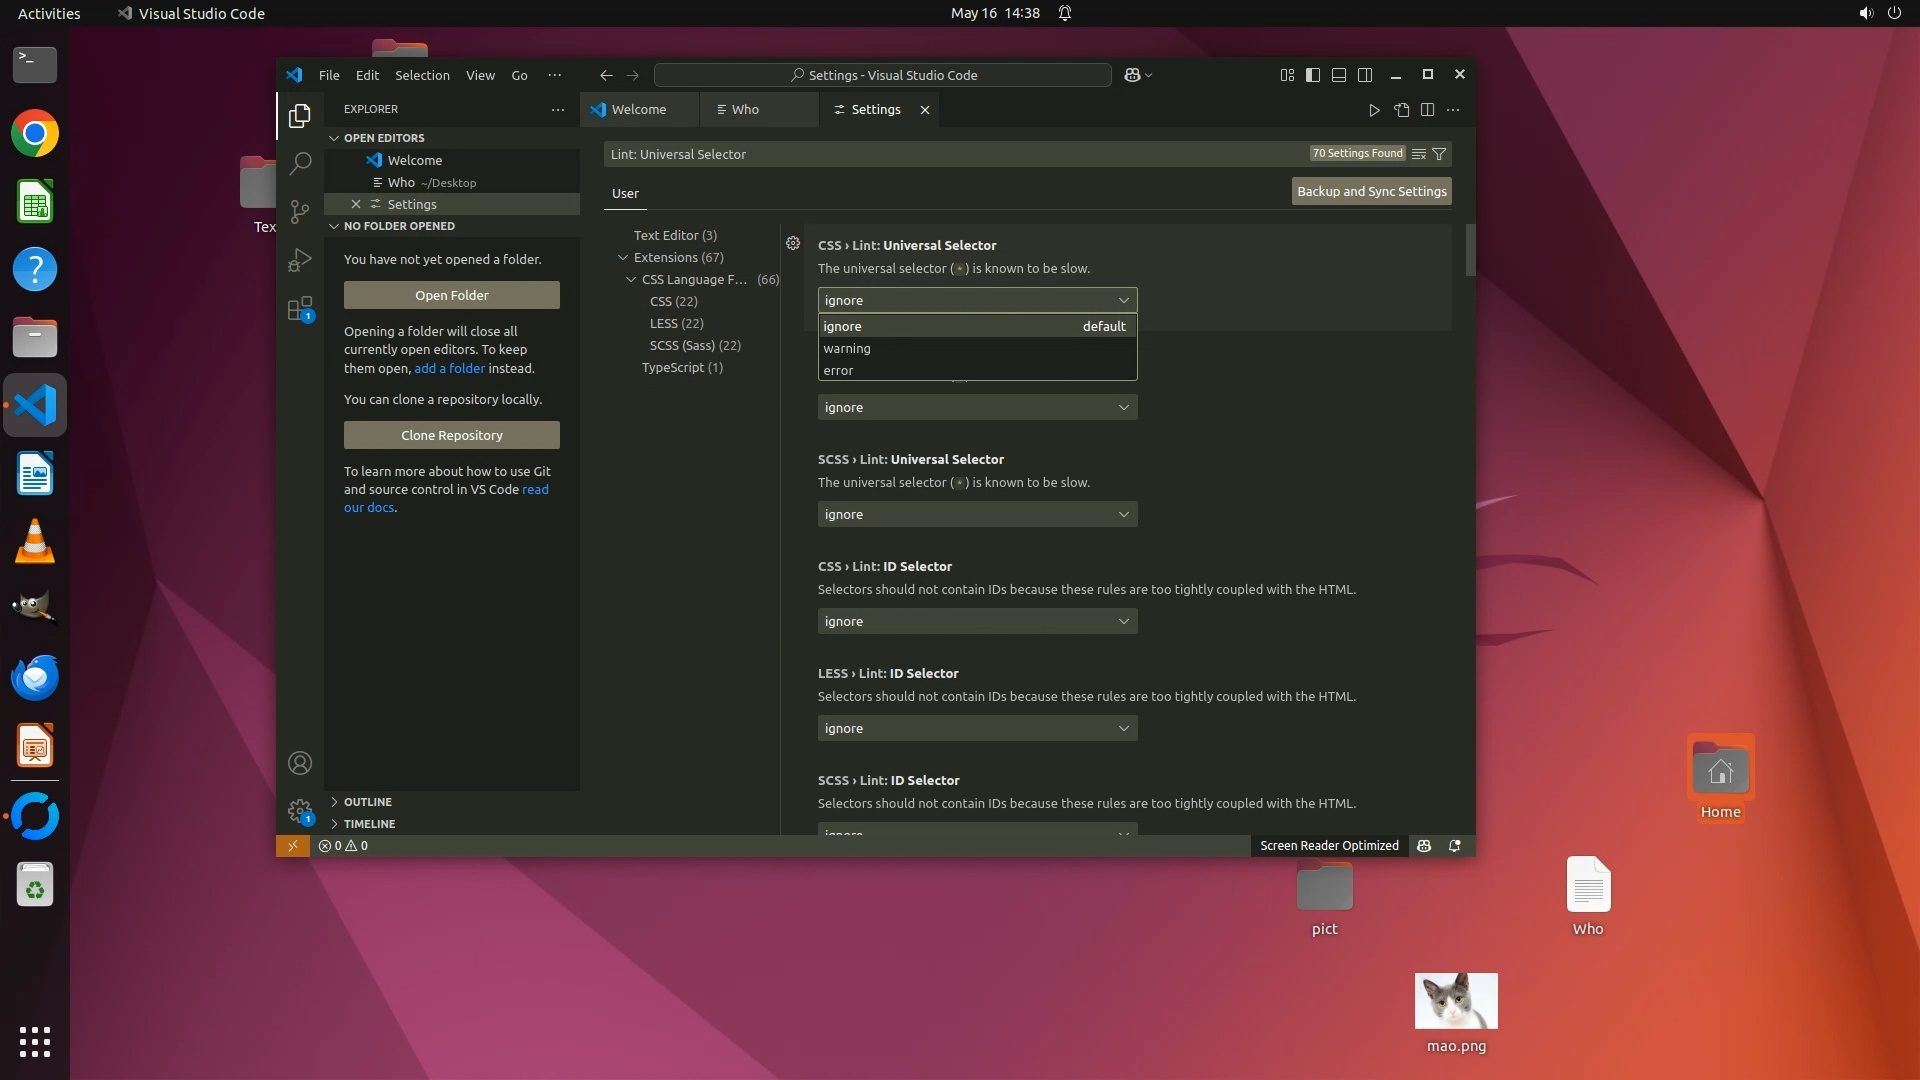This screenshot has width=1920, height=1080.
Task: Open Run and Debug view icon
Action: point(299,260)
